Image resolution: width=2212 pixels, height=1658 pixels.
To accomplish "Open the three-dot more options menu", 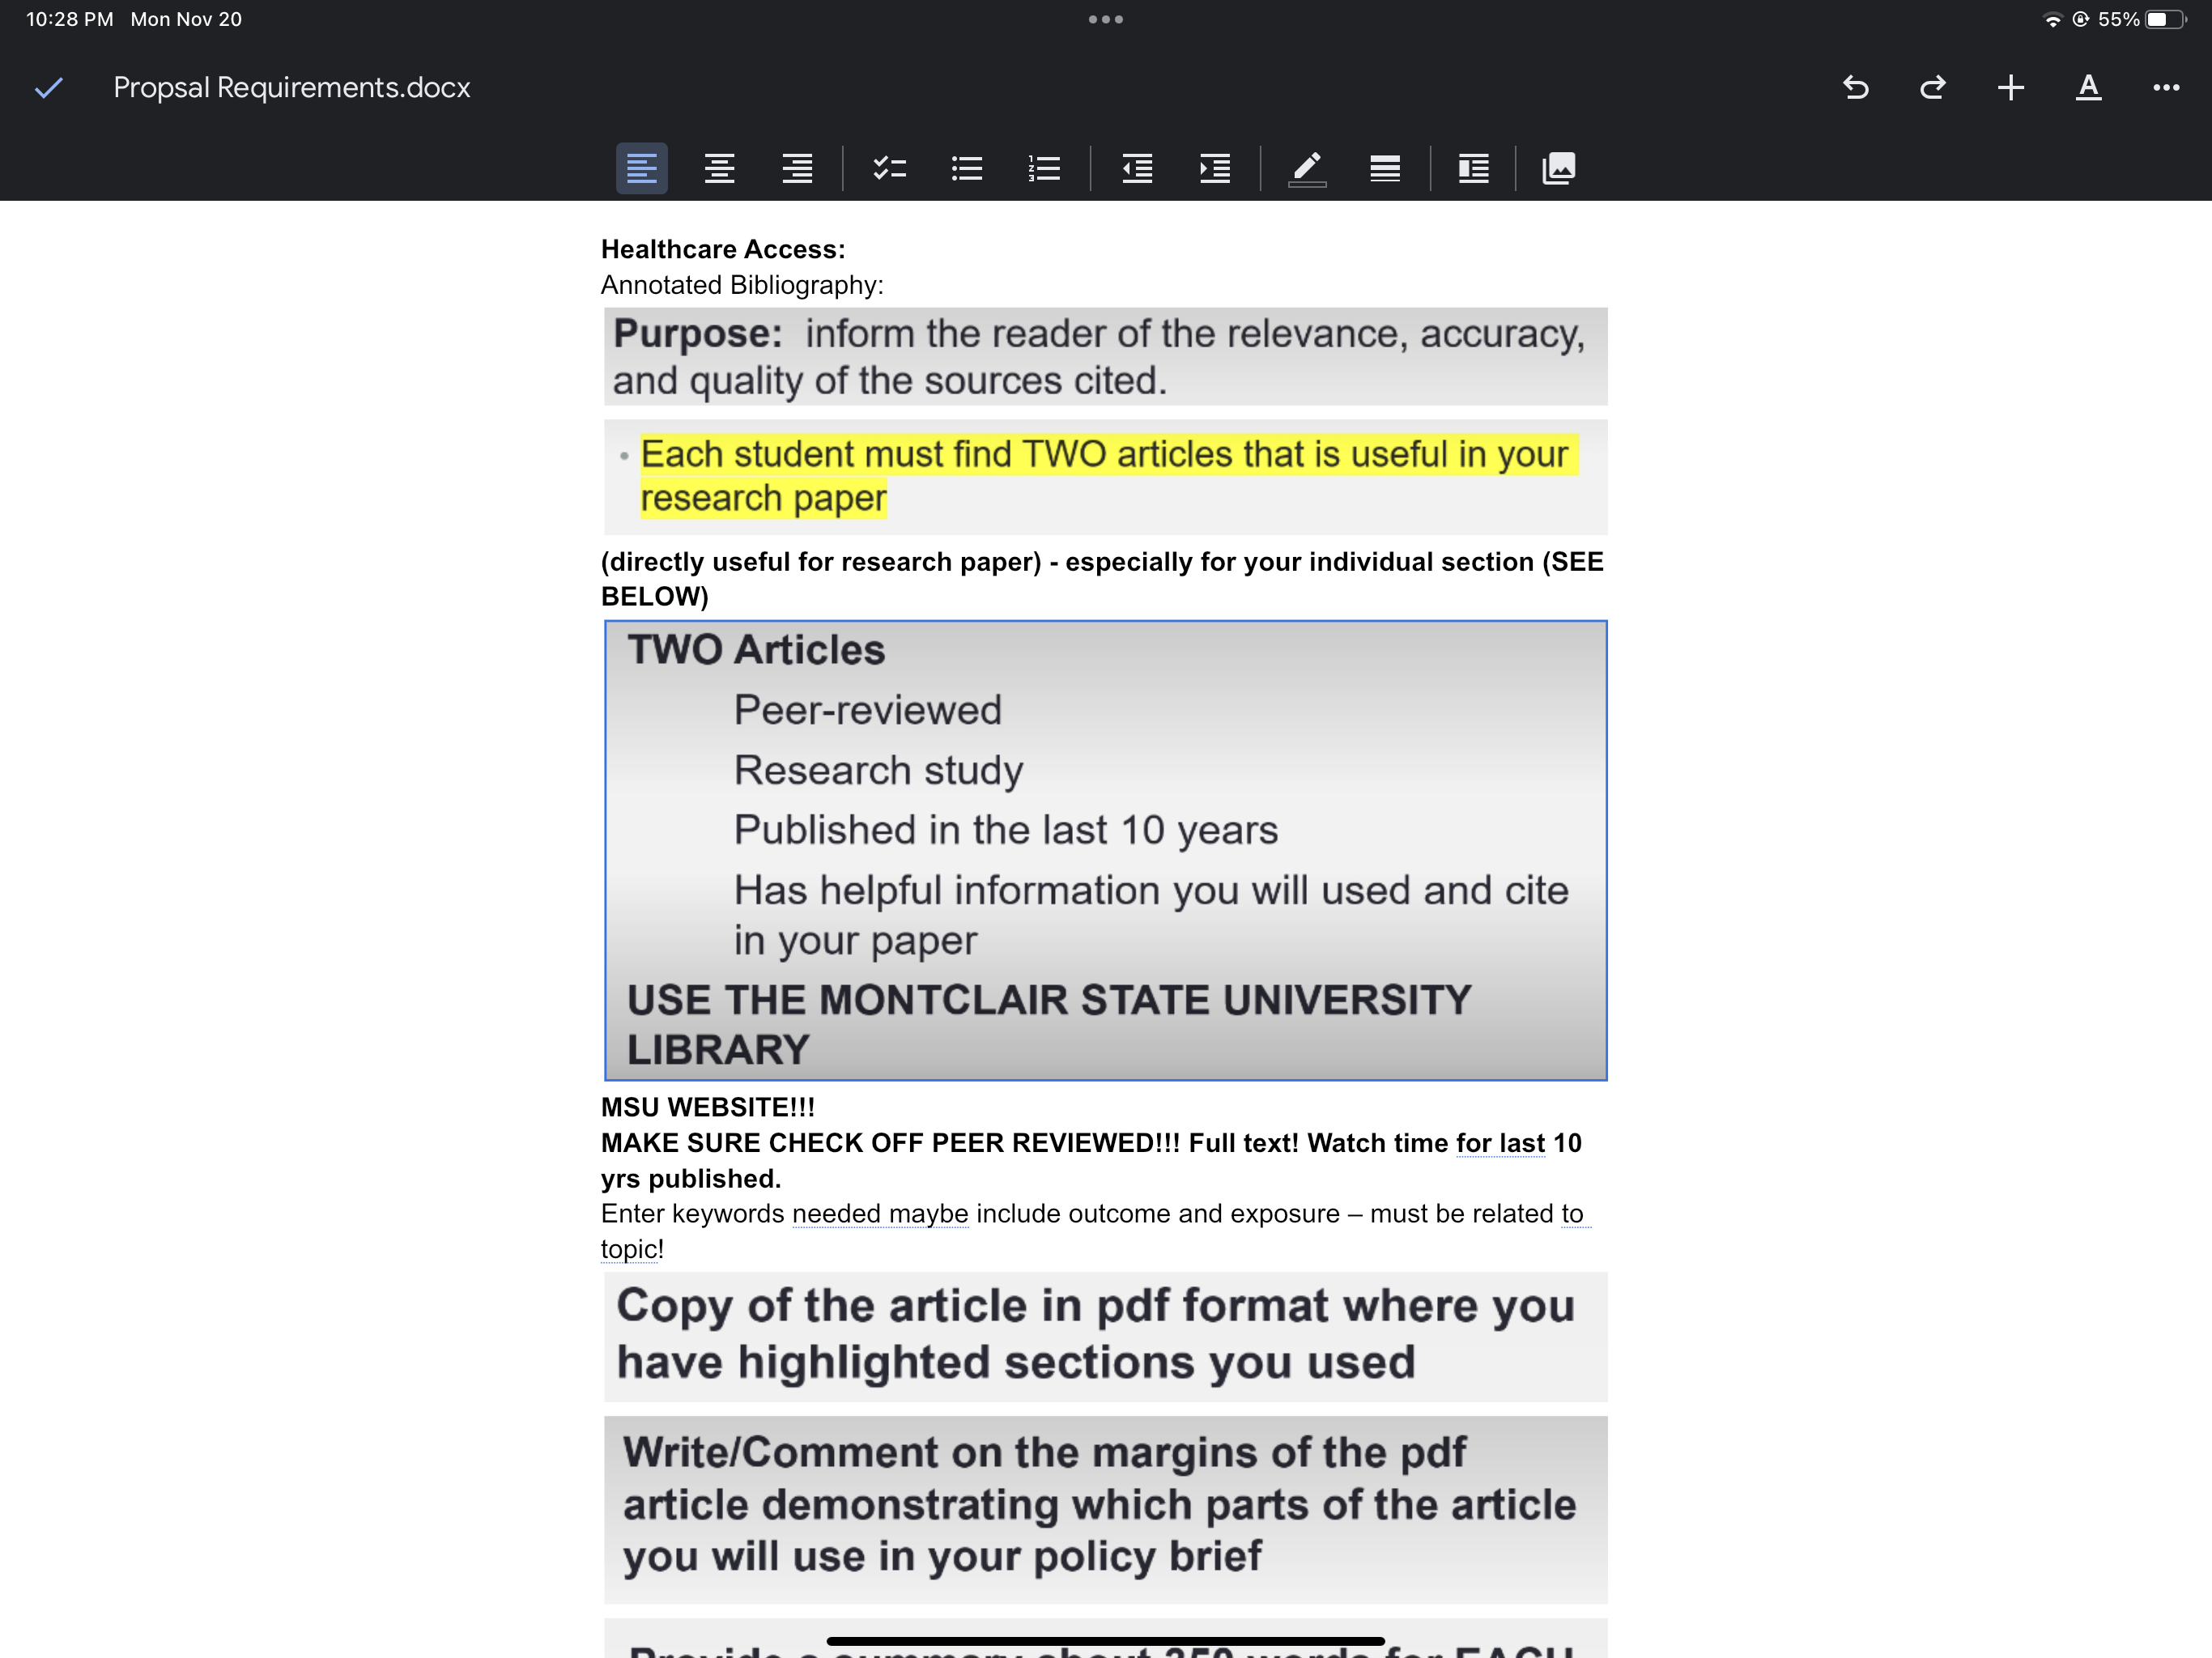I will pyautogui.click(x=2165, y=88).
